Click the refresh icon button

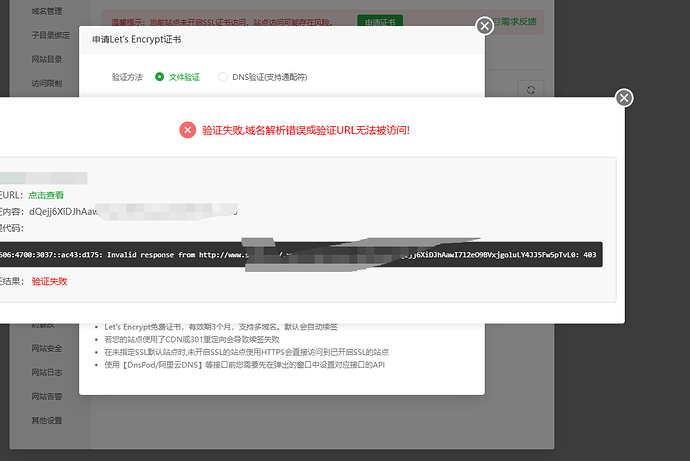(x=531, y=90)
